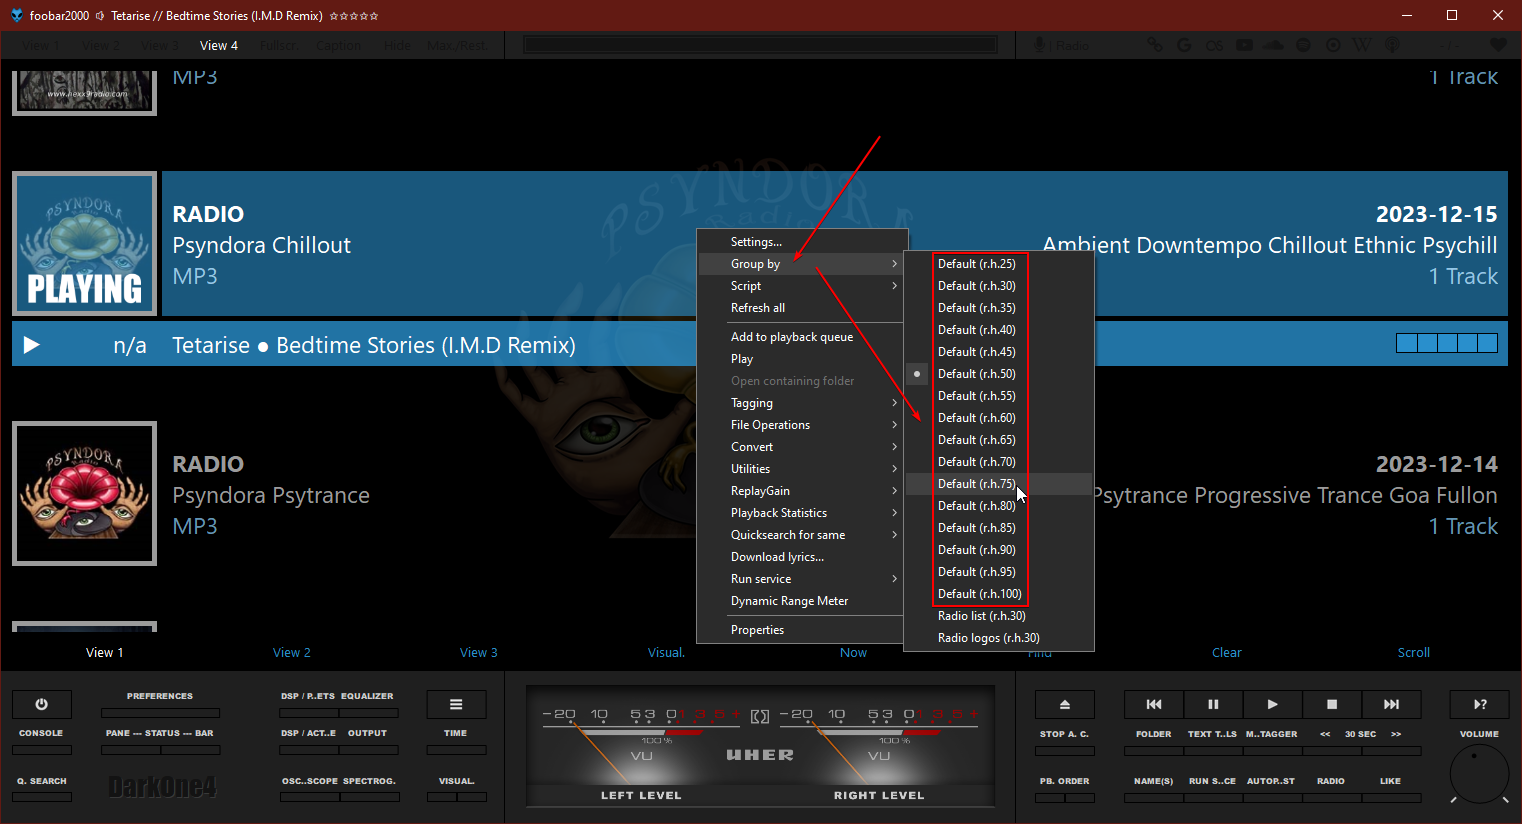Screen dimensions: 1522x824
Task: Open Properties from the context menu
Action: click(x=757, y=630)
